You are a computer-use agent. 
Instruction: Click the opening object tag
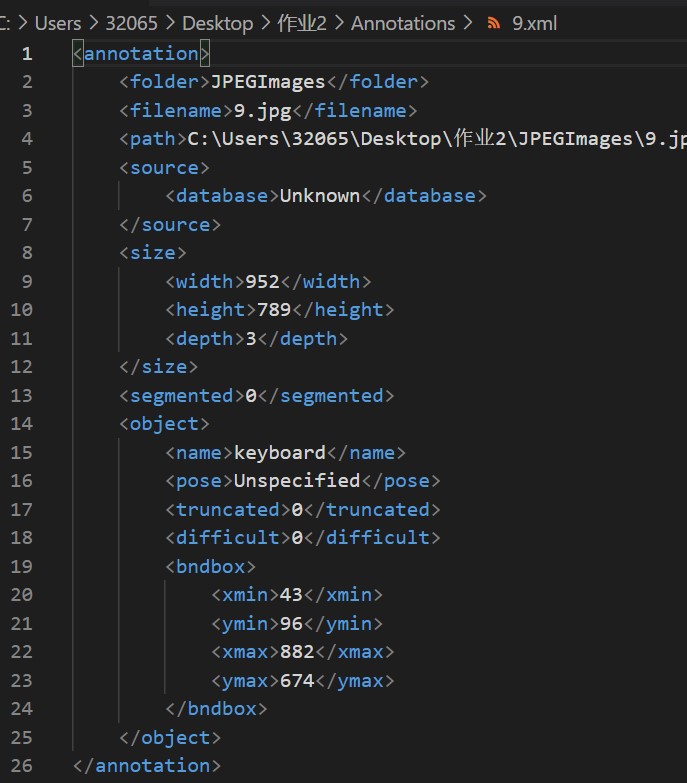click(x=164, y=423)
